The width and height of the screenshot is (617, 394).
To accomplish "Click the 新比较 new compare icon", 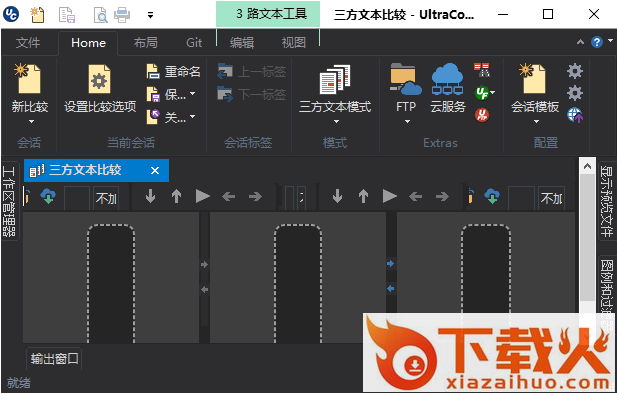I will coord(28,79).
